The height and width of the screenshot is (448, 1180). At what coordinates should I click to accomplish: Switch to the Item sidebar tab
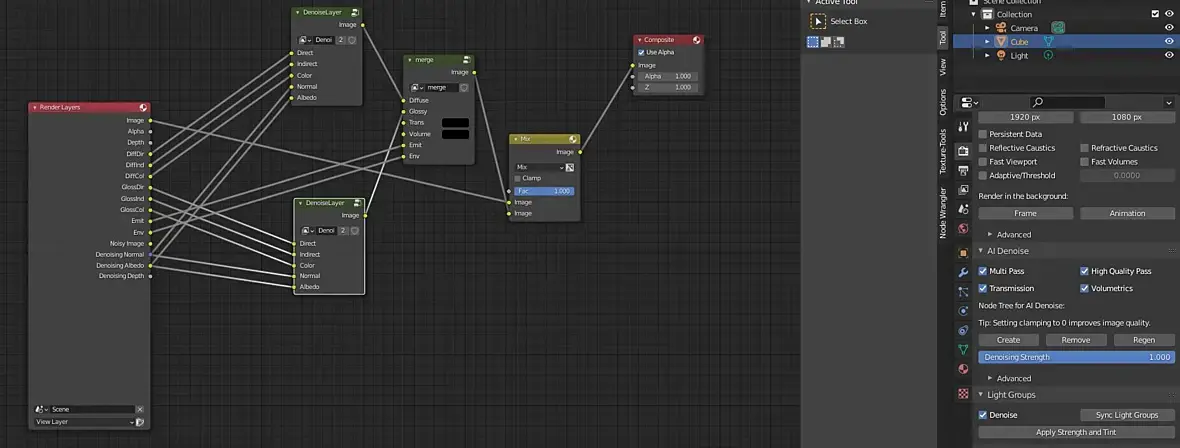point(943,9)
